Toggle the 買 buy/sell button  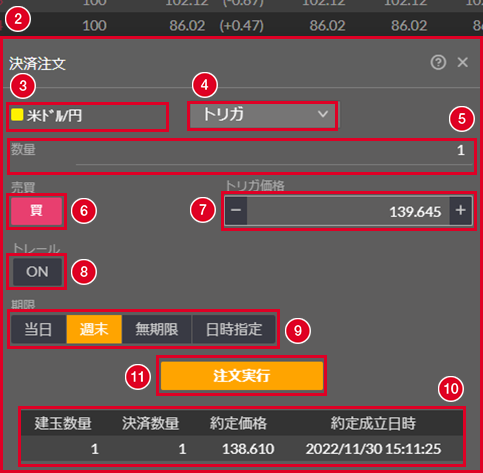point(36,211)
